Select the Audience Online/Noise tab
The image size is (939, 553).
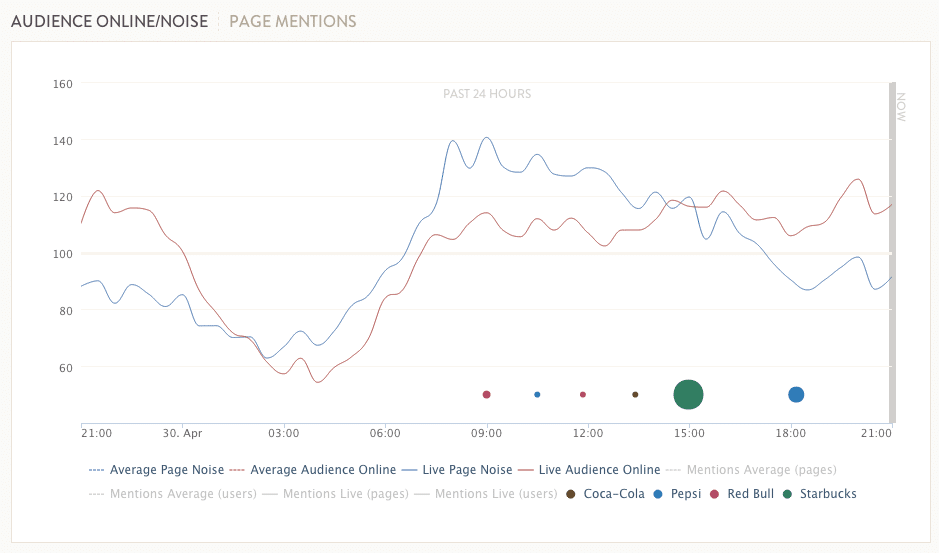[110, 21]
